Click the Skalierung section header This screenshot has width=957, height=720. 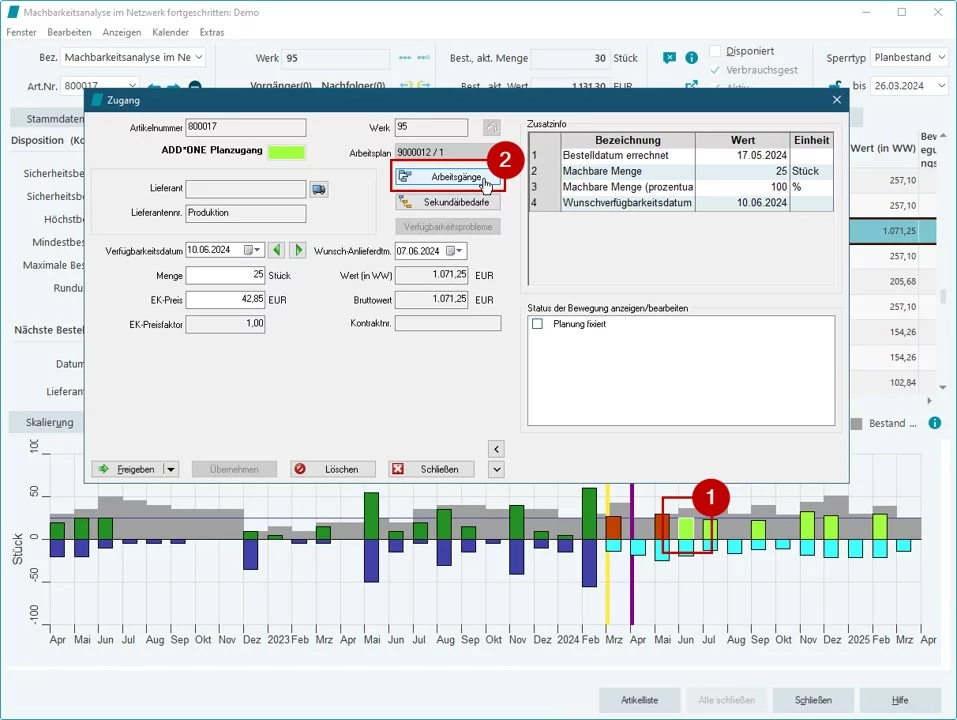coord(49,422)
